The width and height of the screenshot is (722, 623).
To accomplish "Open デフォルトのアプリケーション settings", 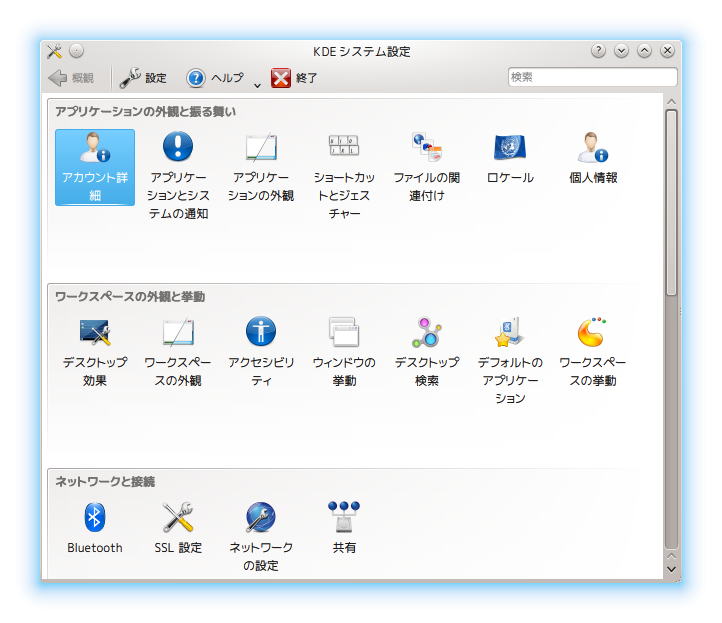I will pyautogui.click(x=509, y=332).
